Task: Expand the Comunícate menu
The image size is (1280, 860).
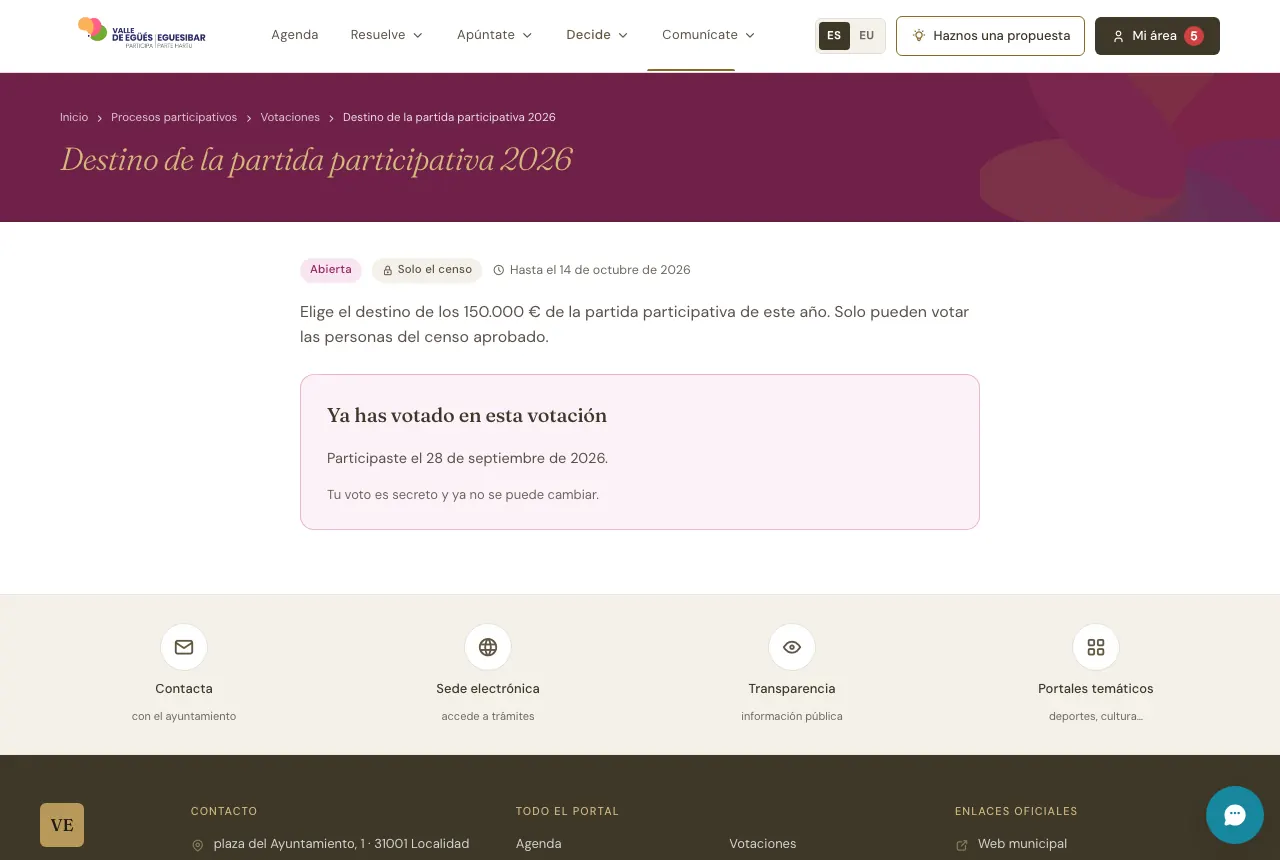Action: coord(709,35)
